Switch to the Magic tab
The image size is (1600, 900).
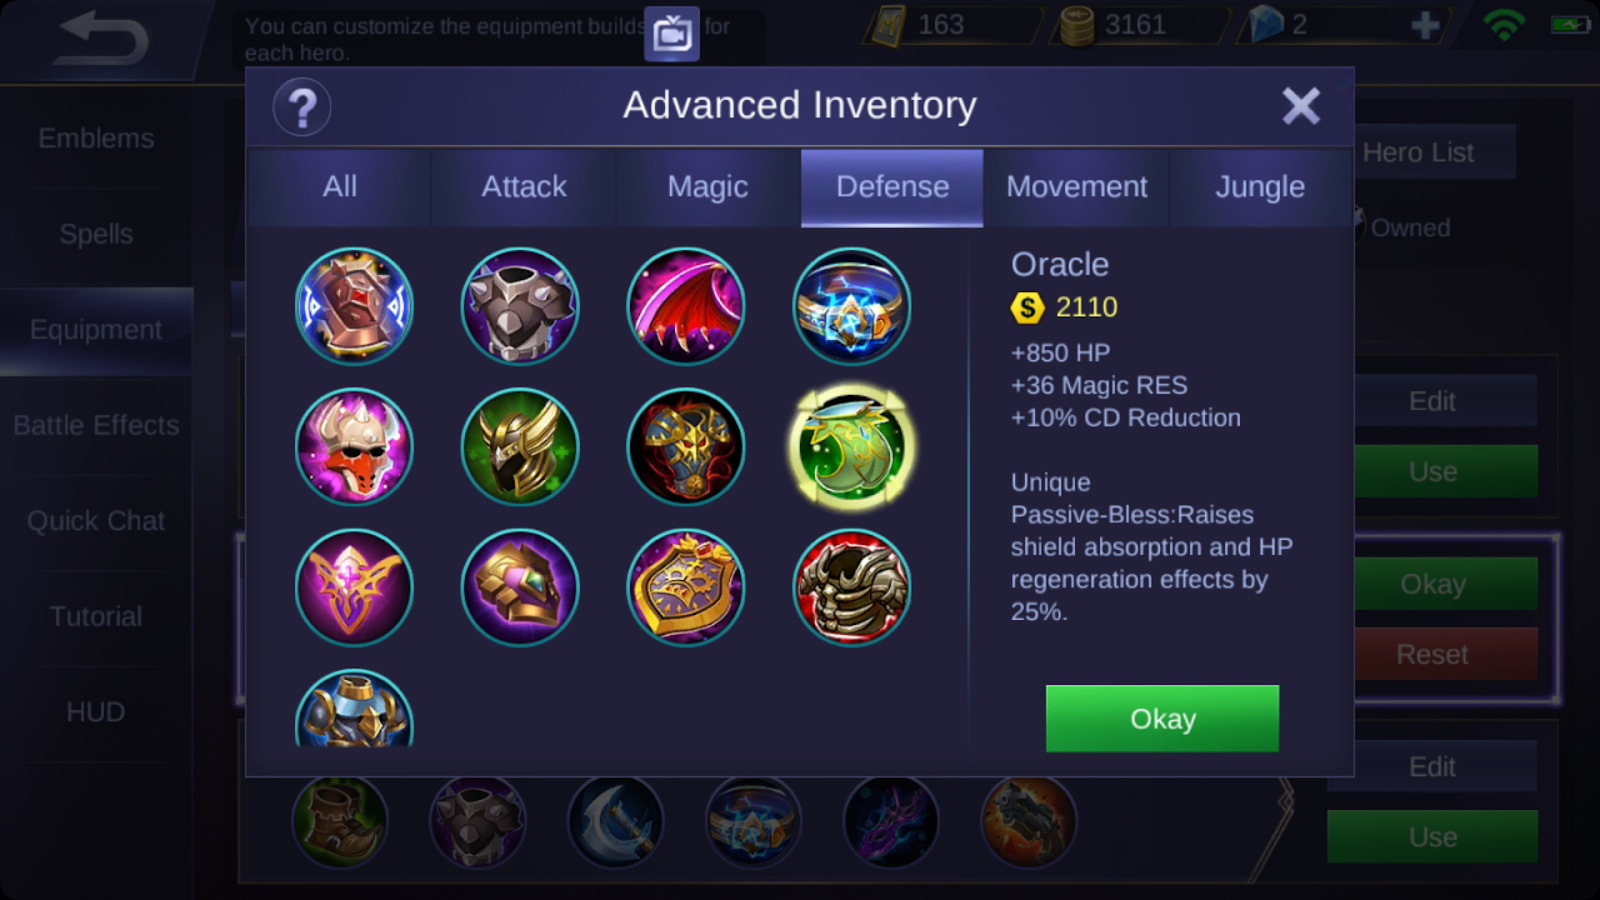708,187
